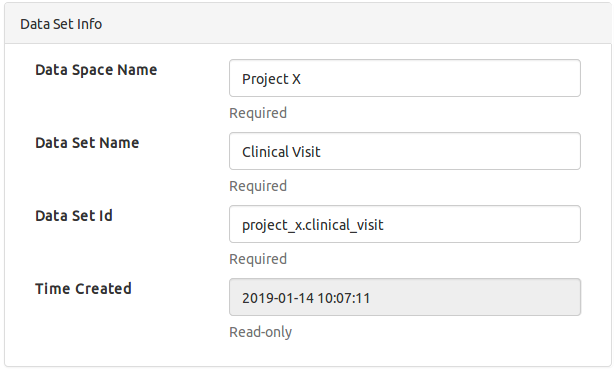Click the Time Created label
Image resolution: width=615 pixels, height=371 pixels.
tap(83, 289)
